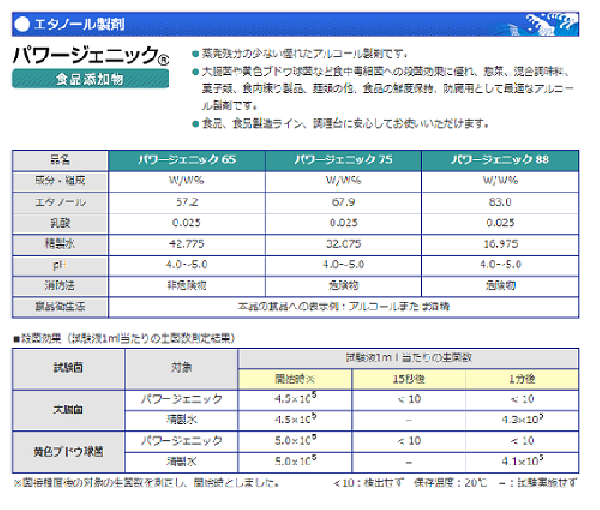Select the "消防法" row label
Viewport: 600px width, 510px height.
[59, 285]
